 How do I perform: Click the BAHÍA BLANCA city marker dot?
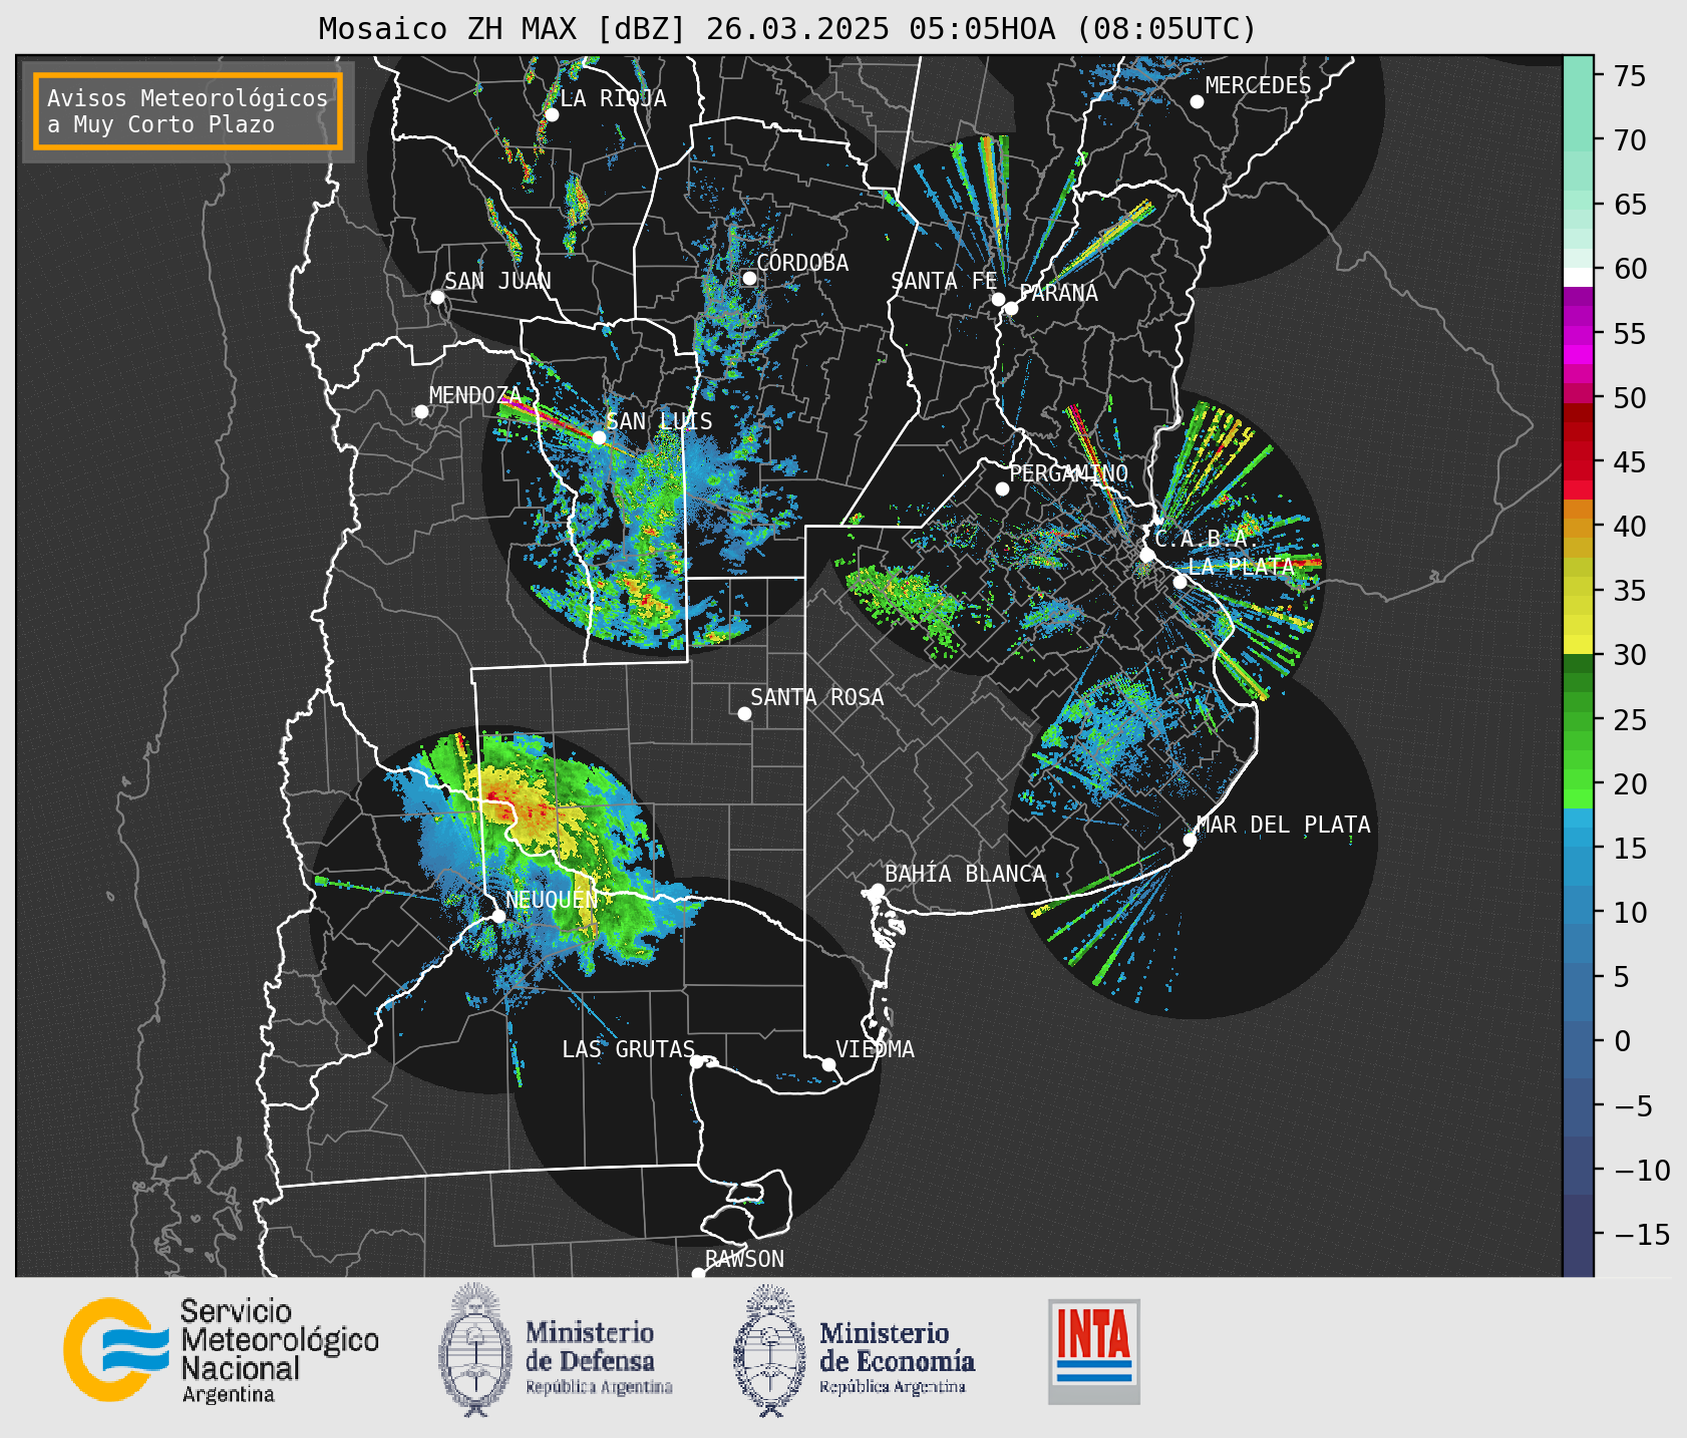(877, 890)
